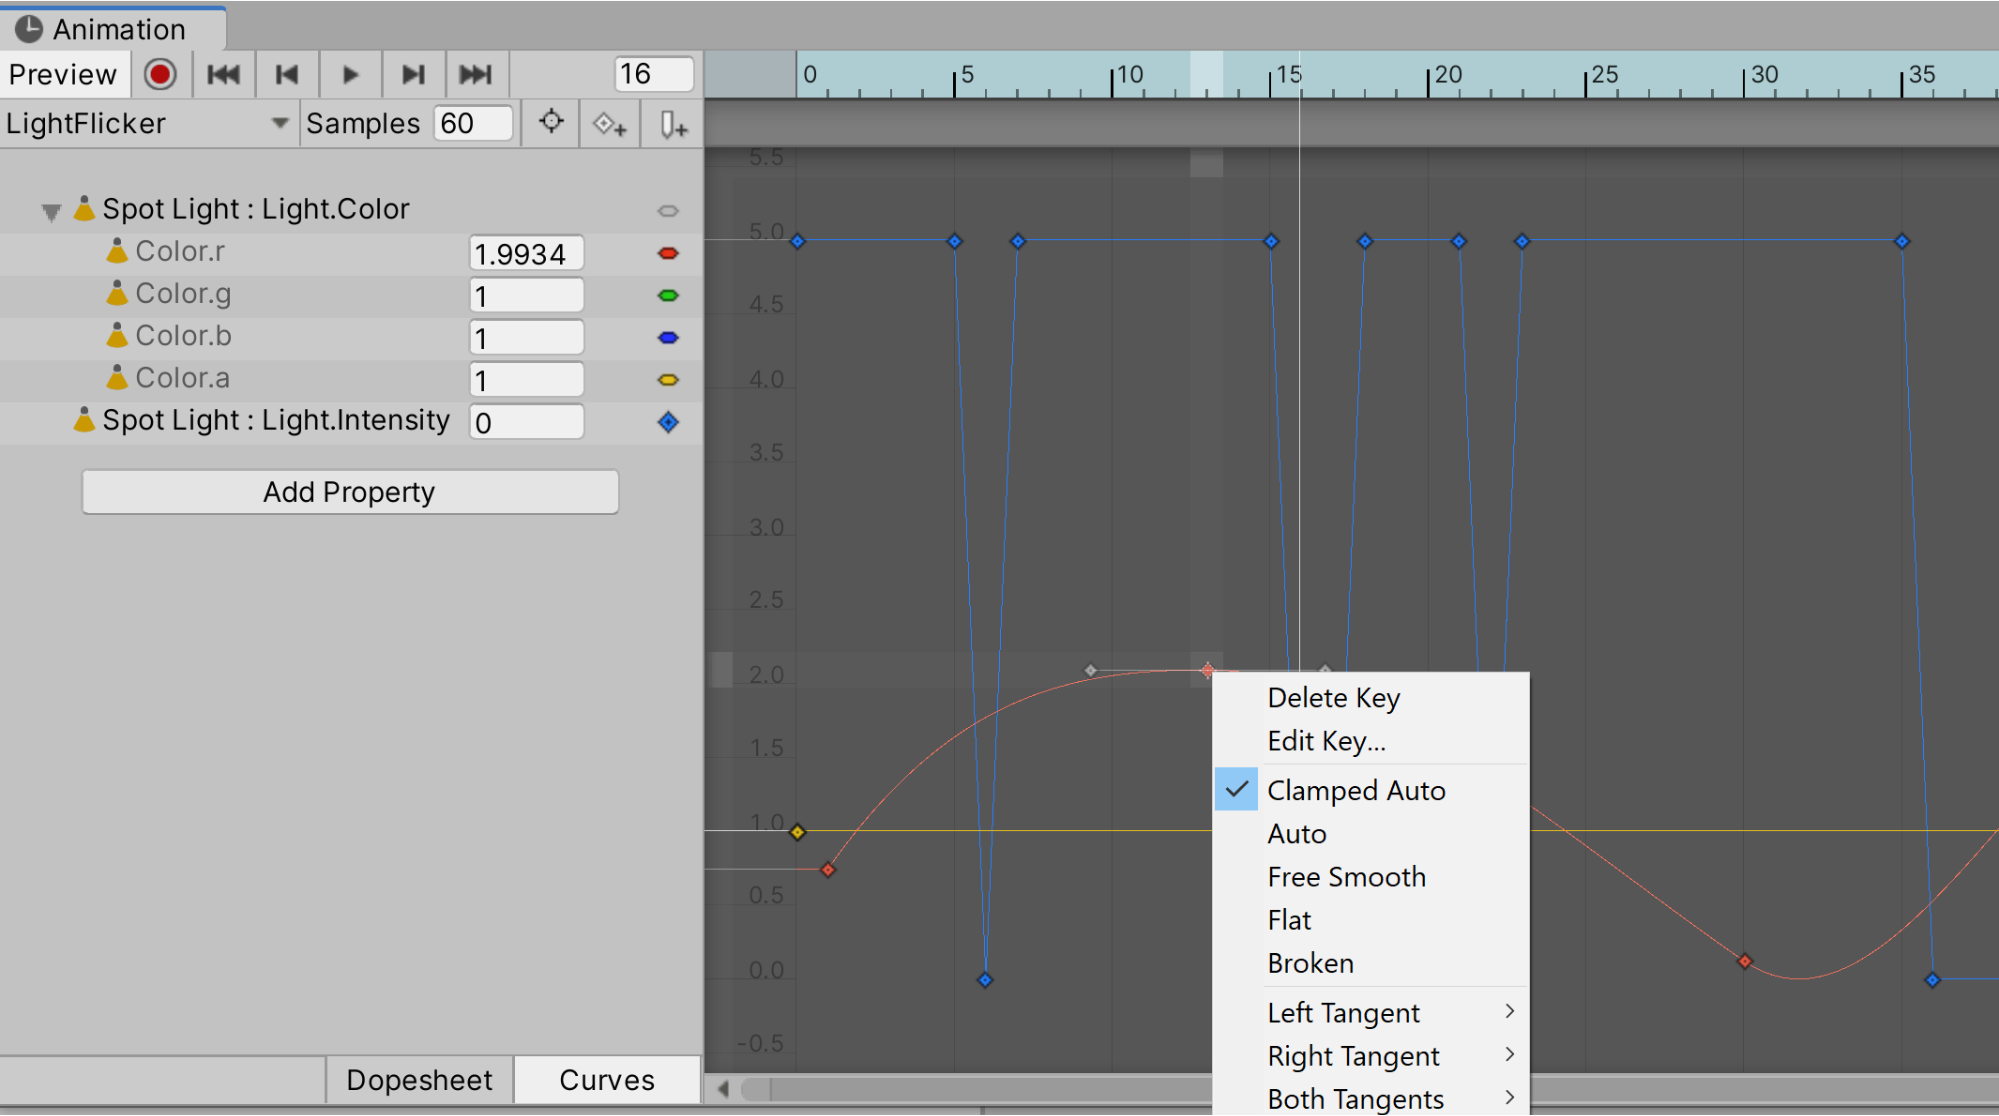
Task: Go to previous keyframe
Action: click(287, 75)
